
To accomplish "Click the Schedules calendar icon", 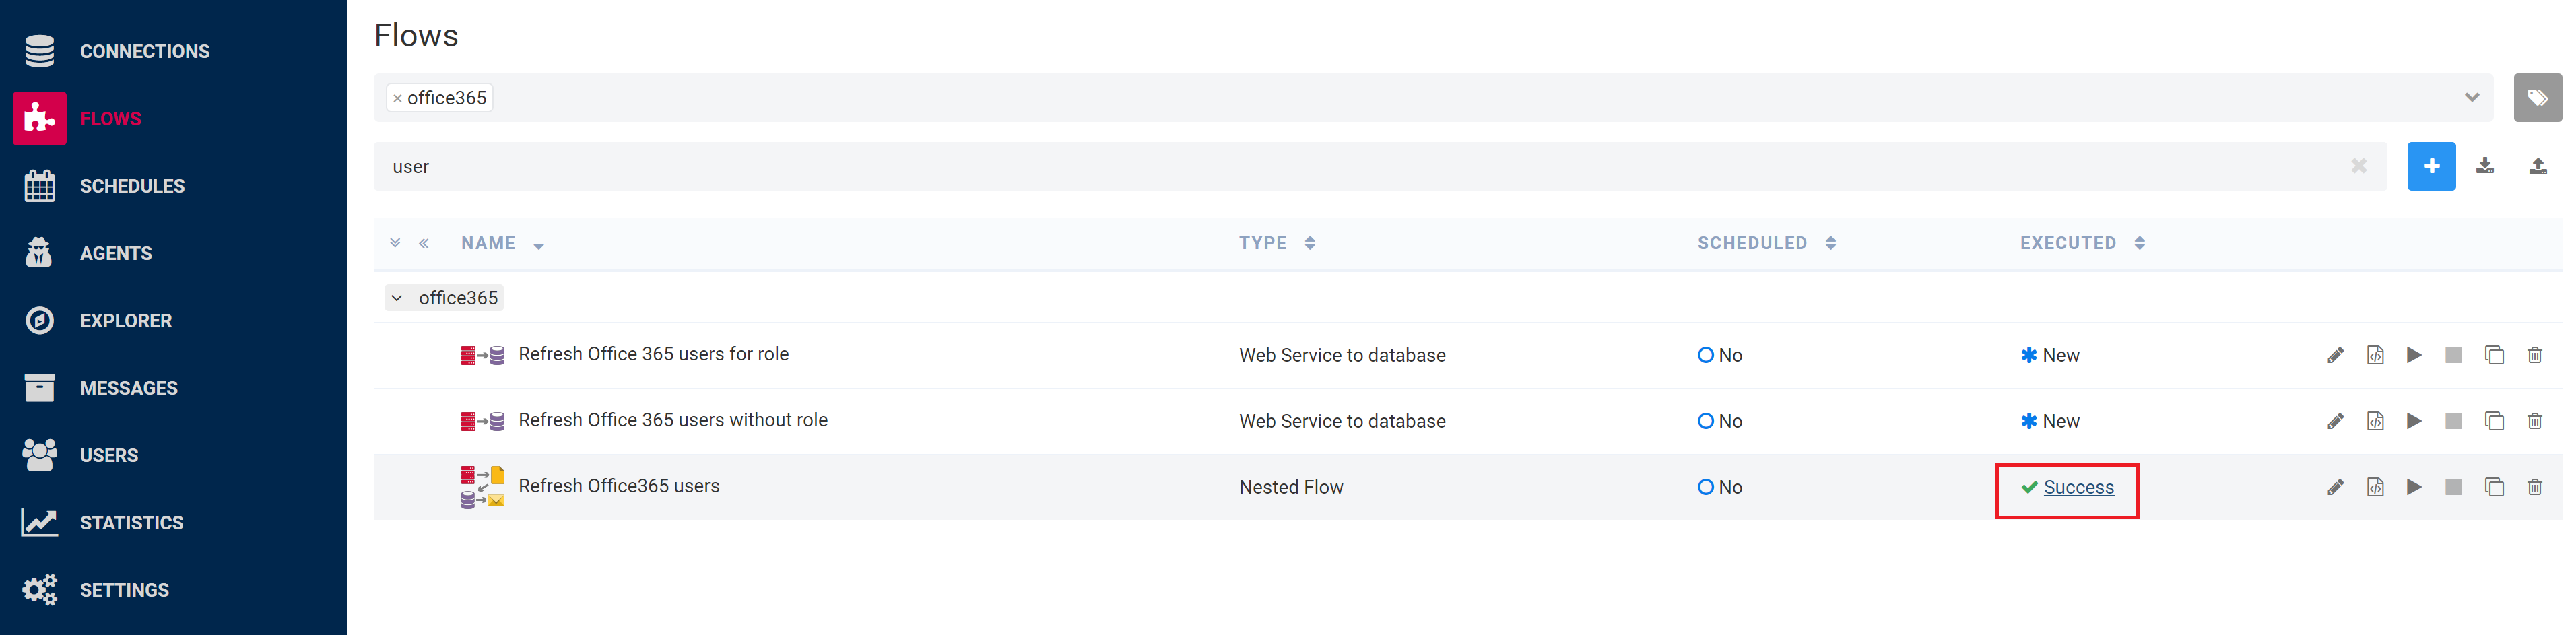I will pos(40,186).
